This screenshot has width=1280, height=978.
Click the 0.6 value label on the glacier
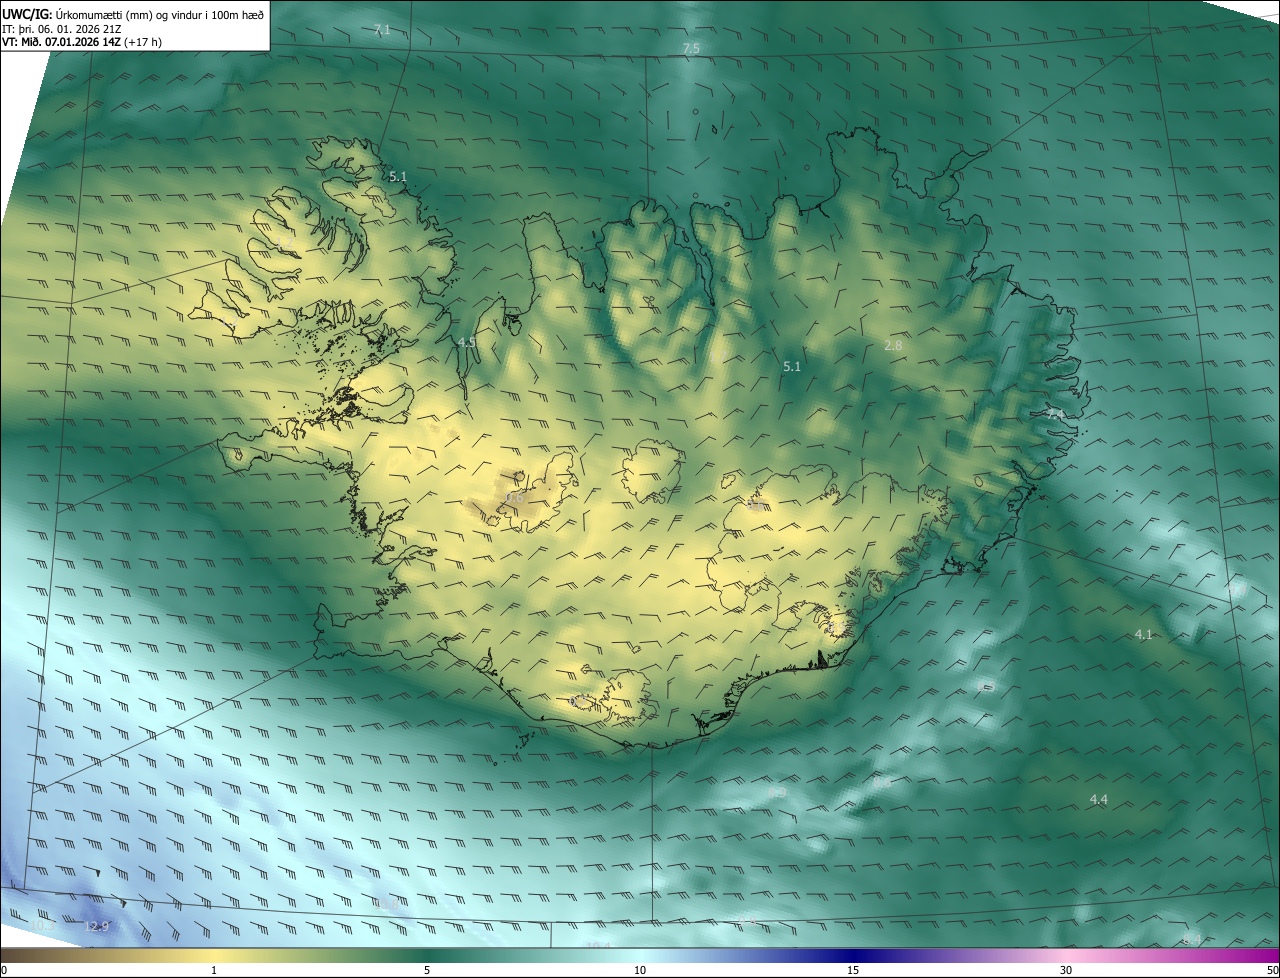pos(515,497)
